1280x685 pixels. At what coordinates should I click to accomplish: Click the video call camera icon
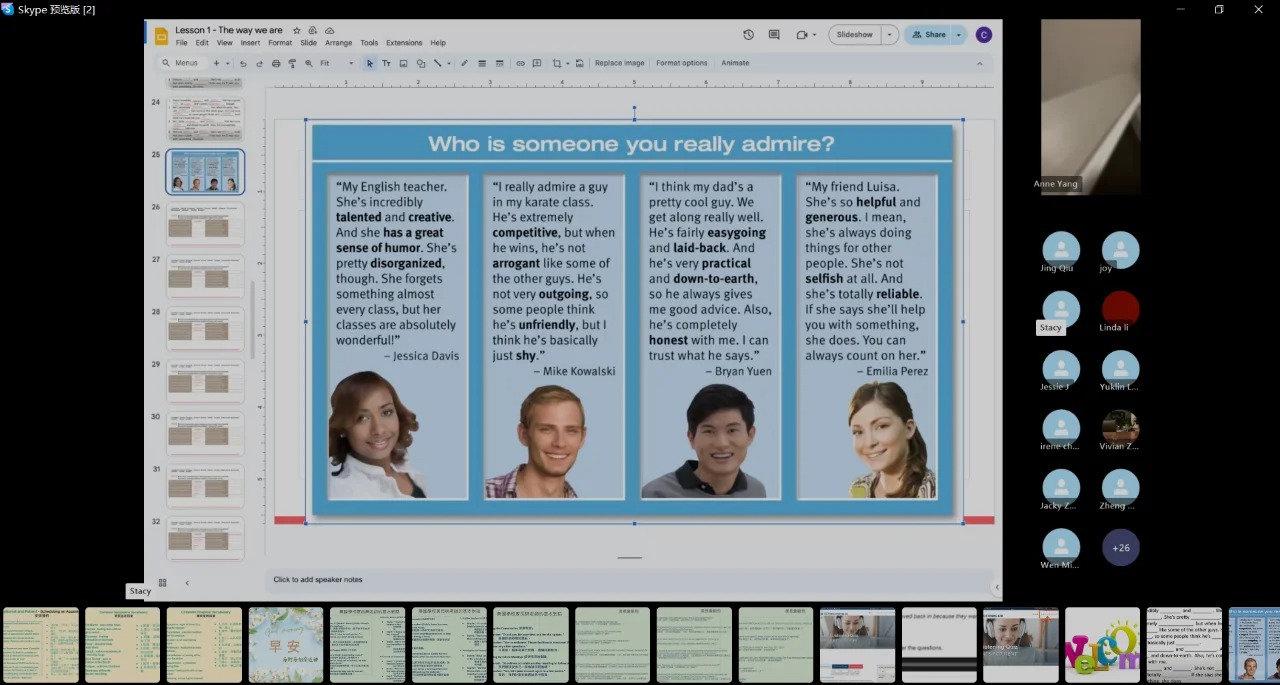tap(802, 35)
